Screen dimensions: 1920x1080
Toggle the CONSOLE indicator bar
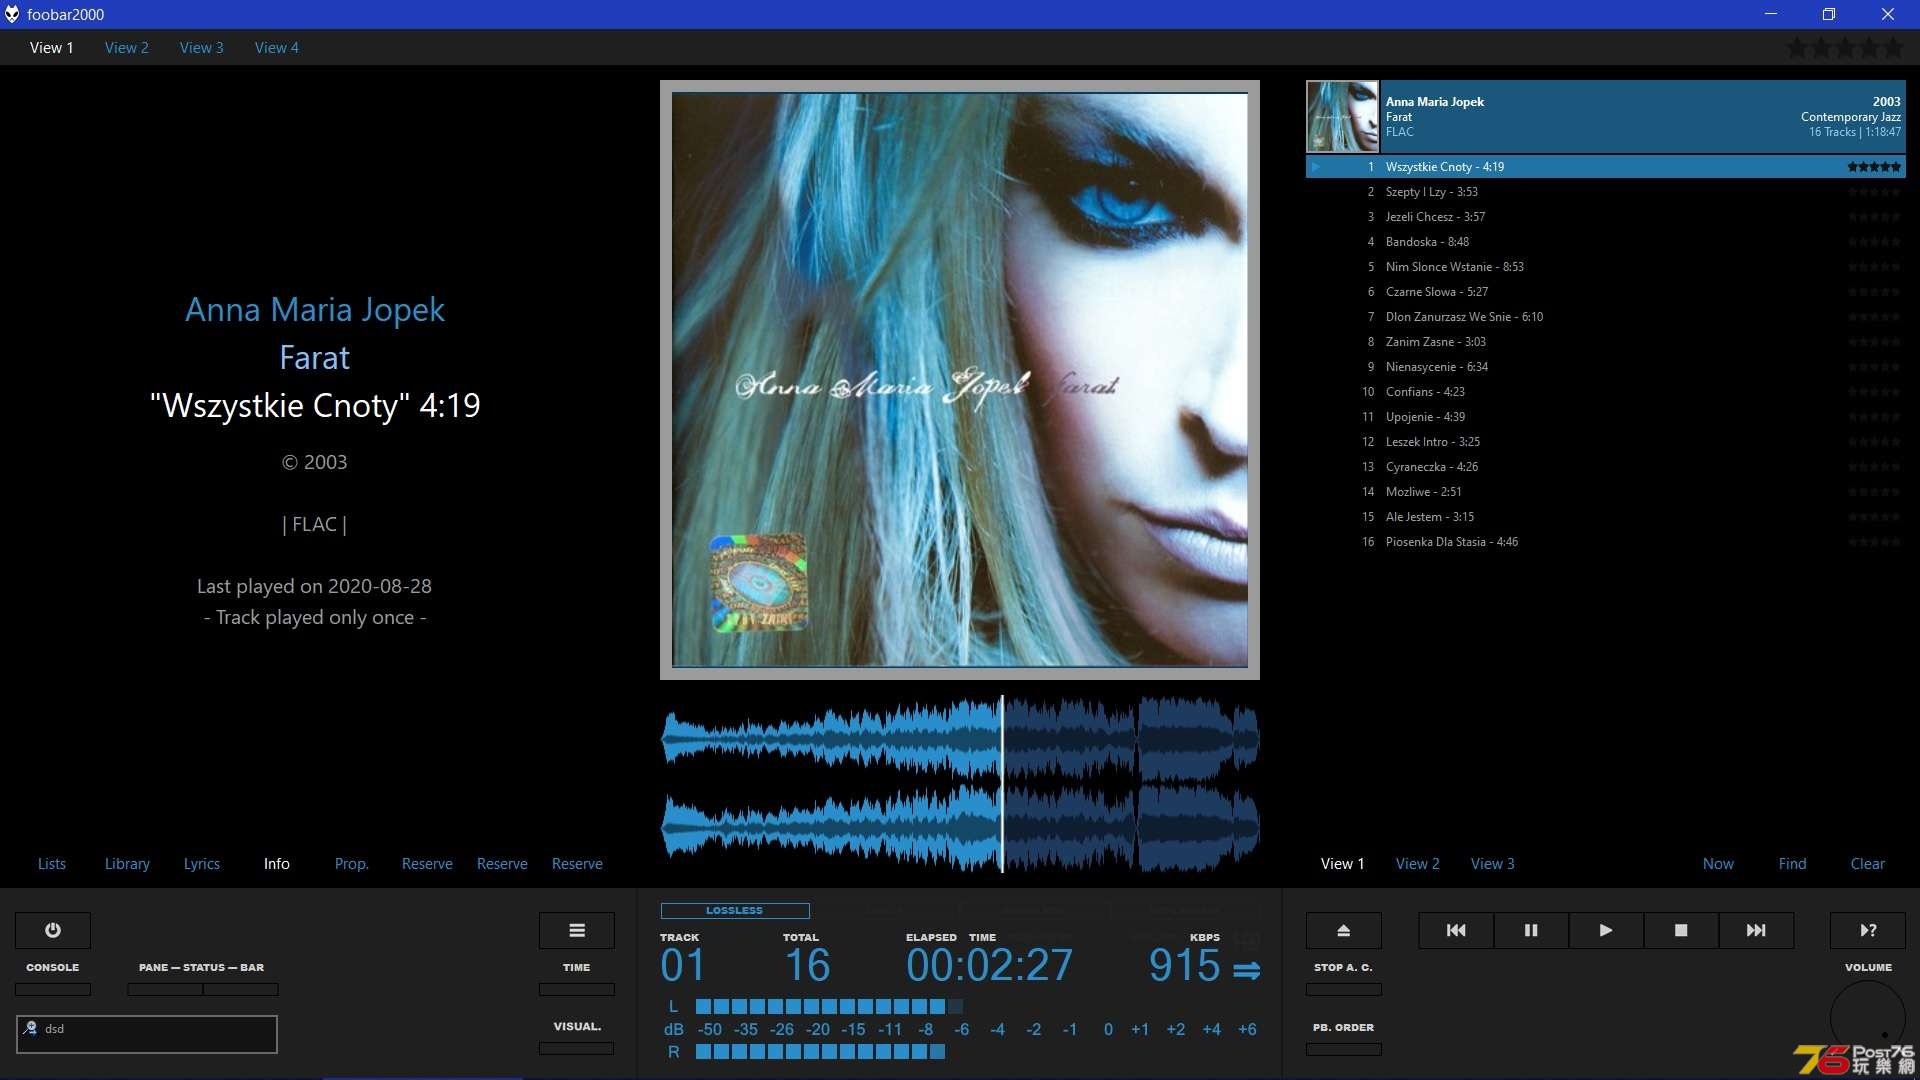point(53,989)
